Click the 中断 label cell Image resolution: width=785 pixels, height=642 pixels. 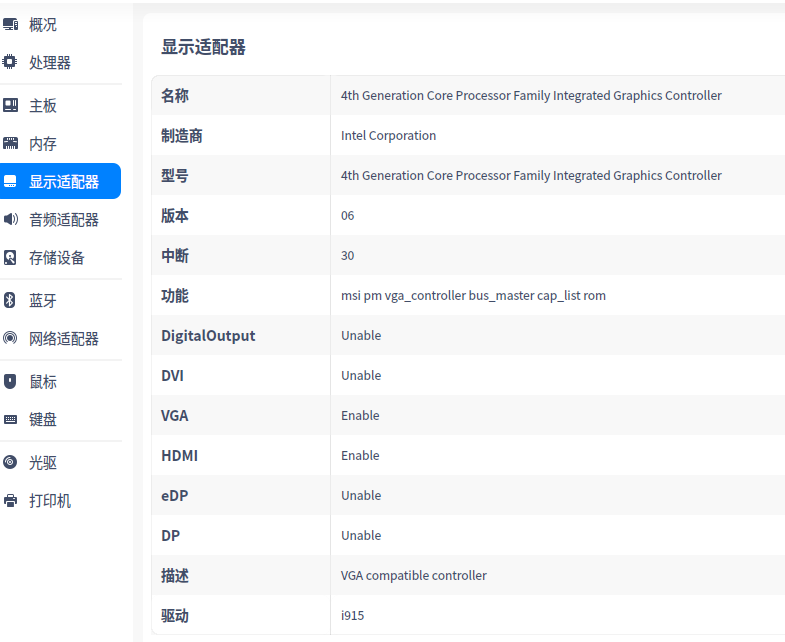click(241, 255)
